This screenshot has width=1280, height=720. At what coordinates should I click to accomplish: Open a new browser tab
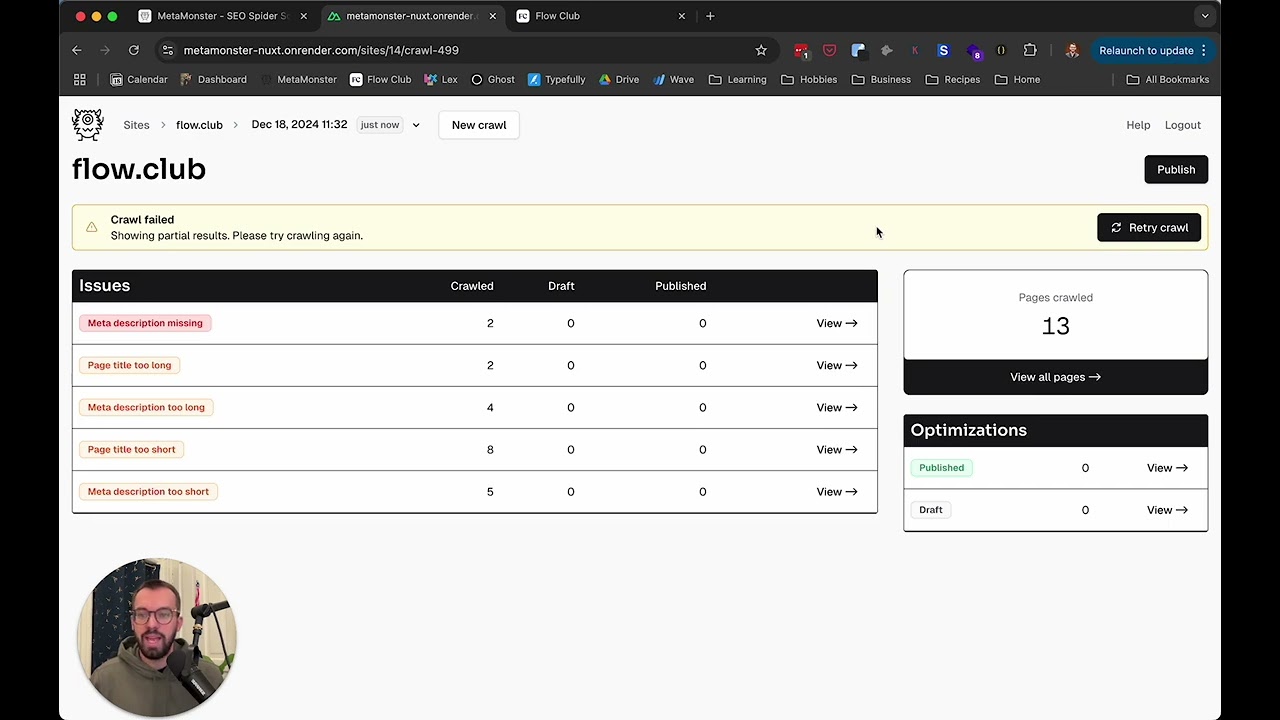click(710, 16)
